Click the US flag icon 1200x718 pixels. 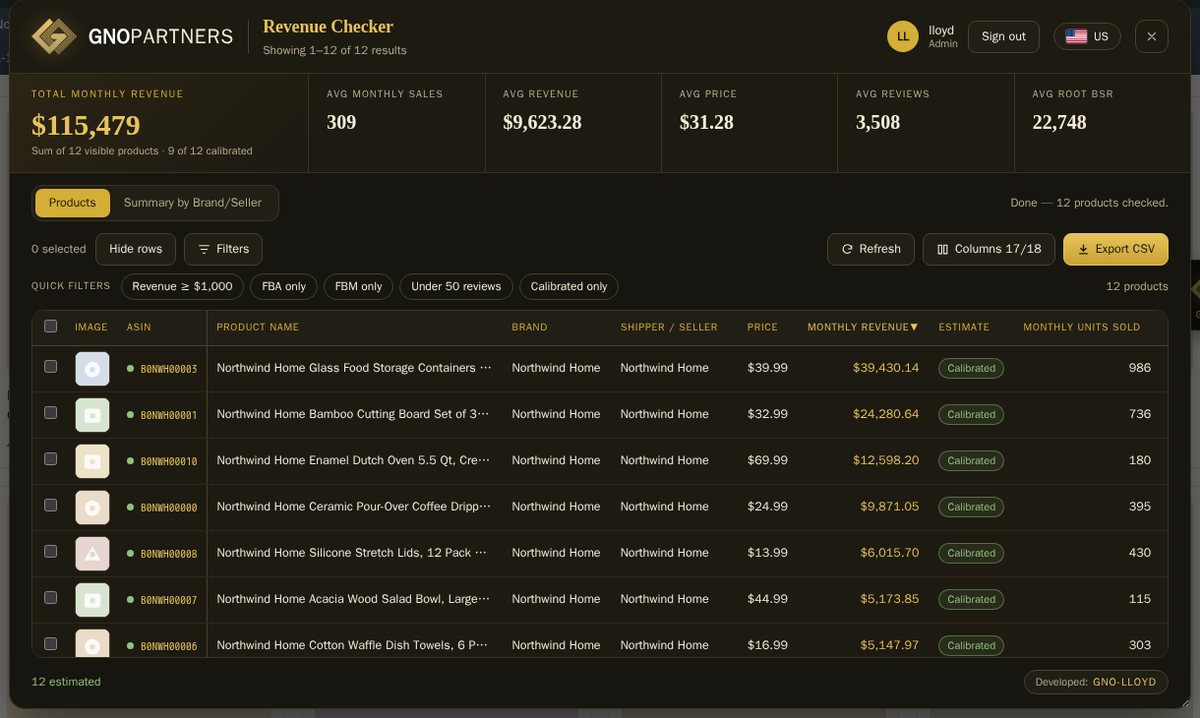[1076, 36]
